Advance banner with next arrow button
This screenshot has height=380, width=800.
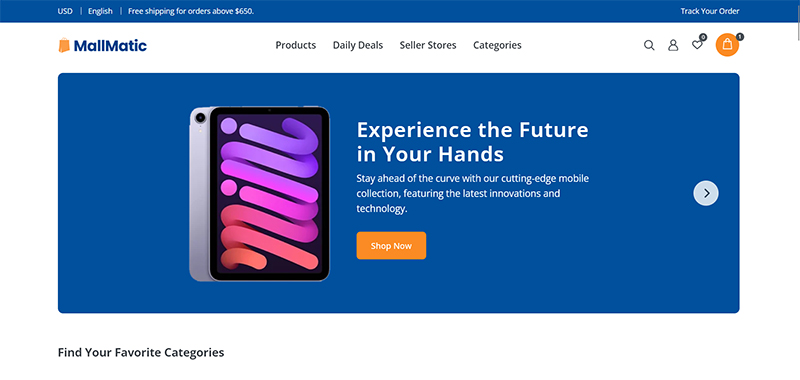point(706,193)
